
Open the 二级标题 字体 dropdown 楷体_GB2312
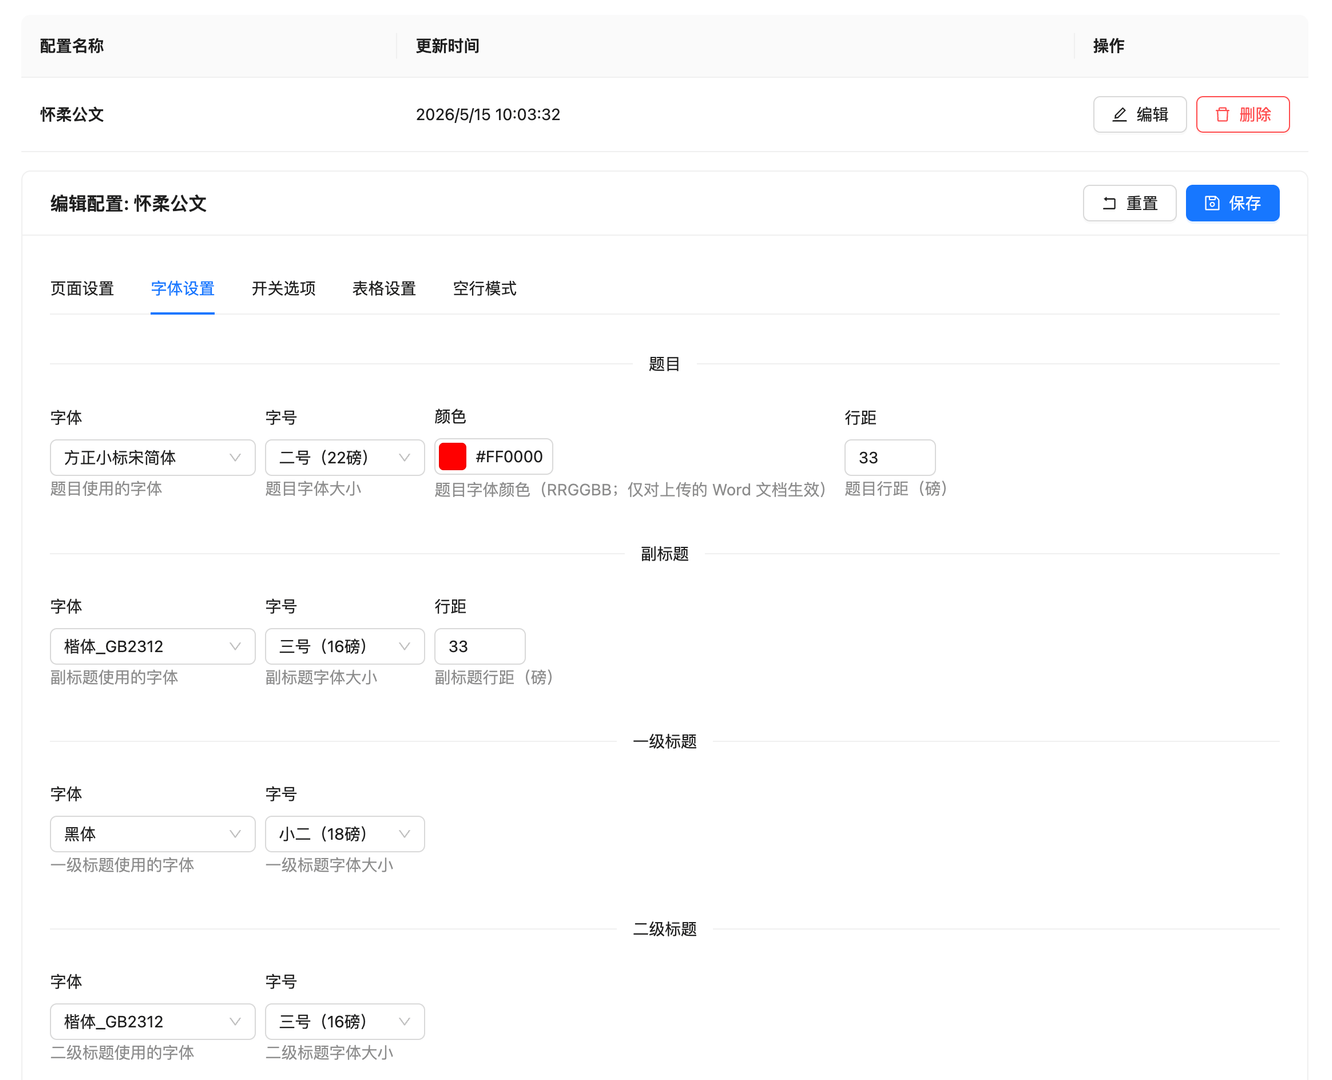tap(153, 1022)
